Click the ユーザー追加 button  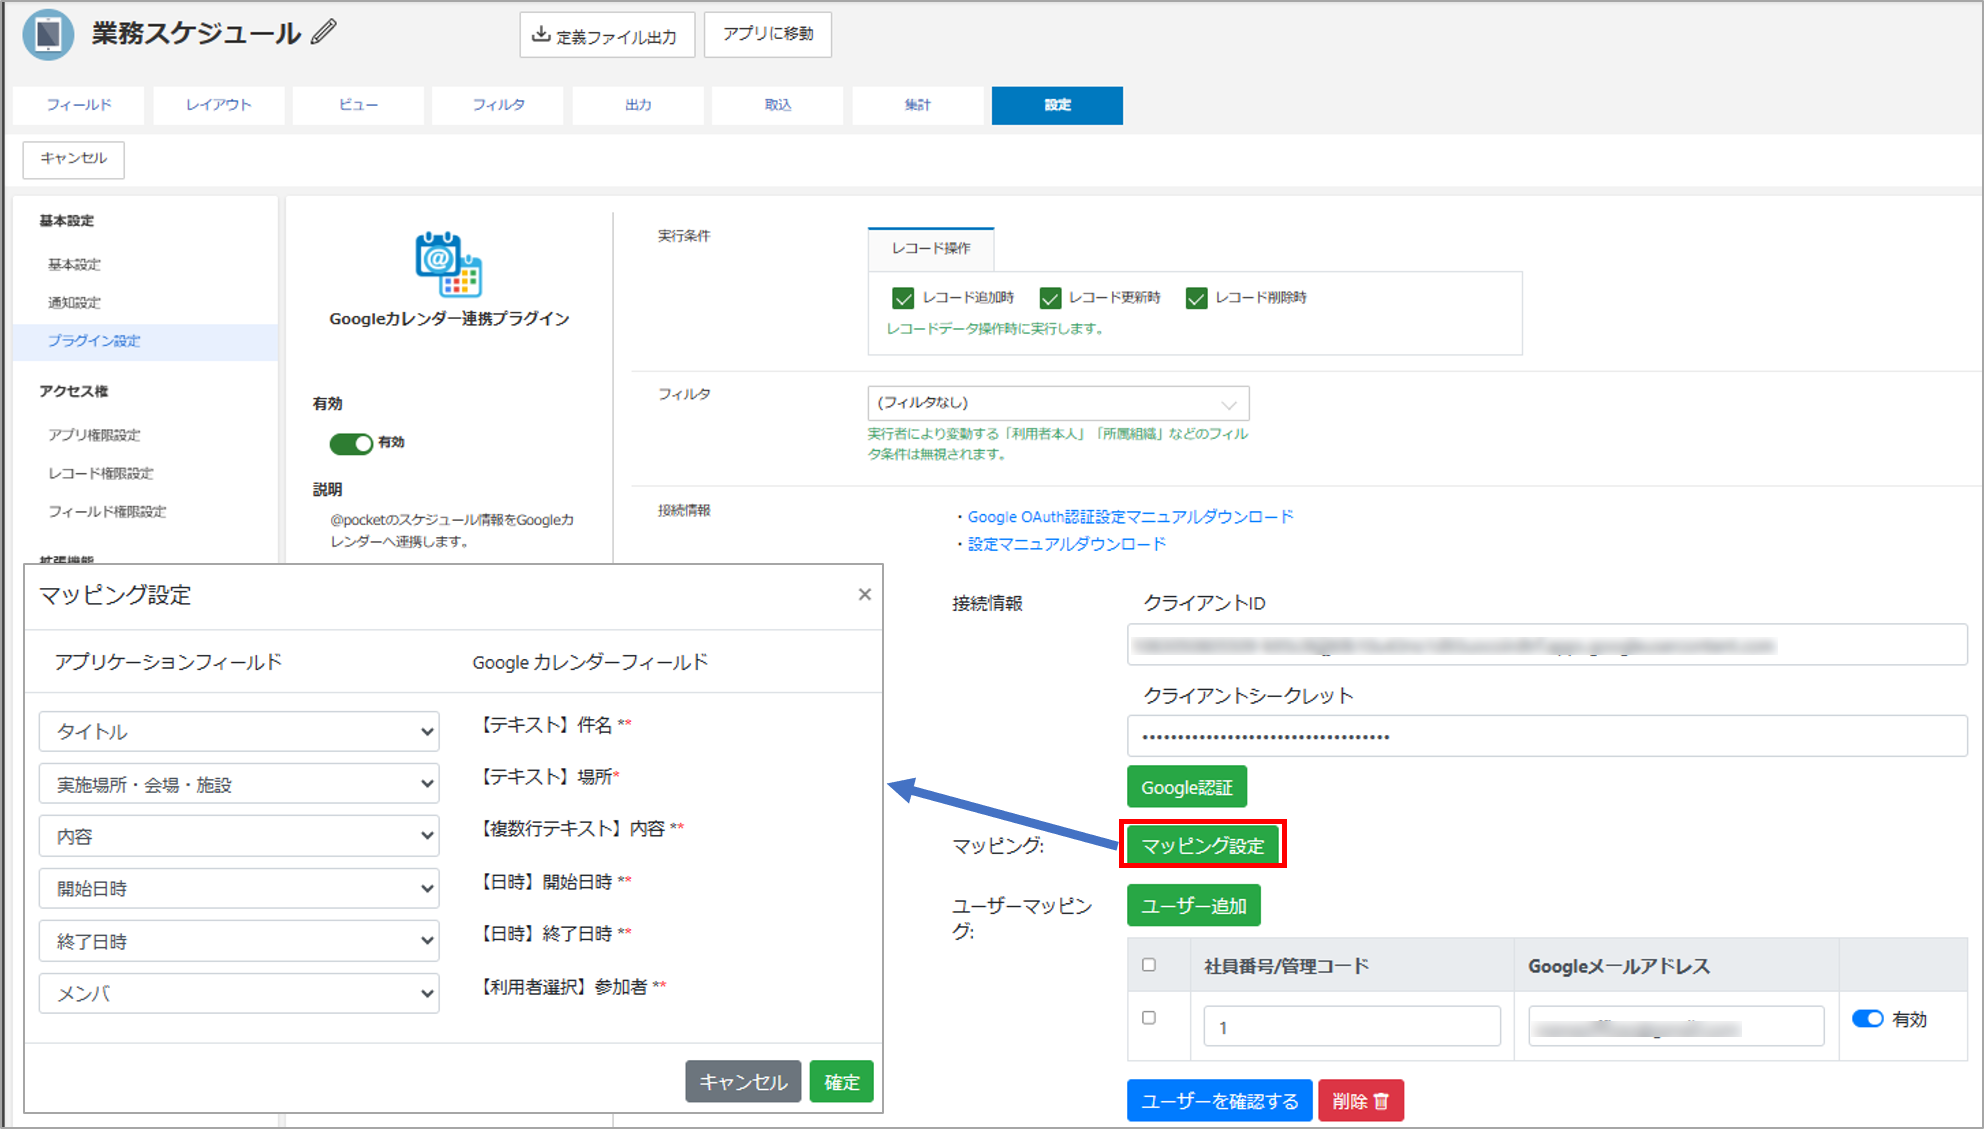pyautogui.click(x=1194, y=906)
